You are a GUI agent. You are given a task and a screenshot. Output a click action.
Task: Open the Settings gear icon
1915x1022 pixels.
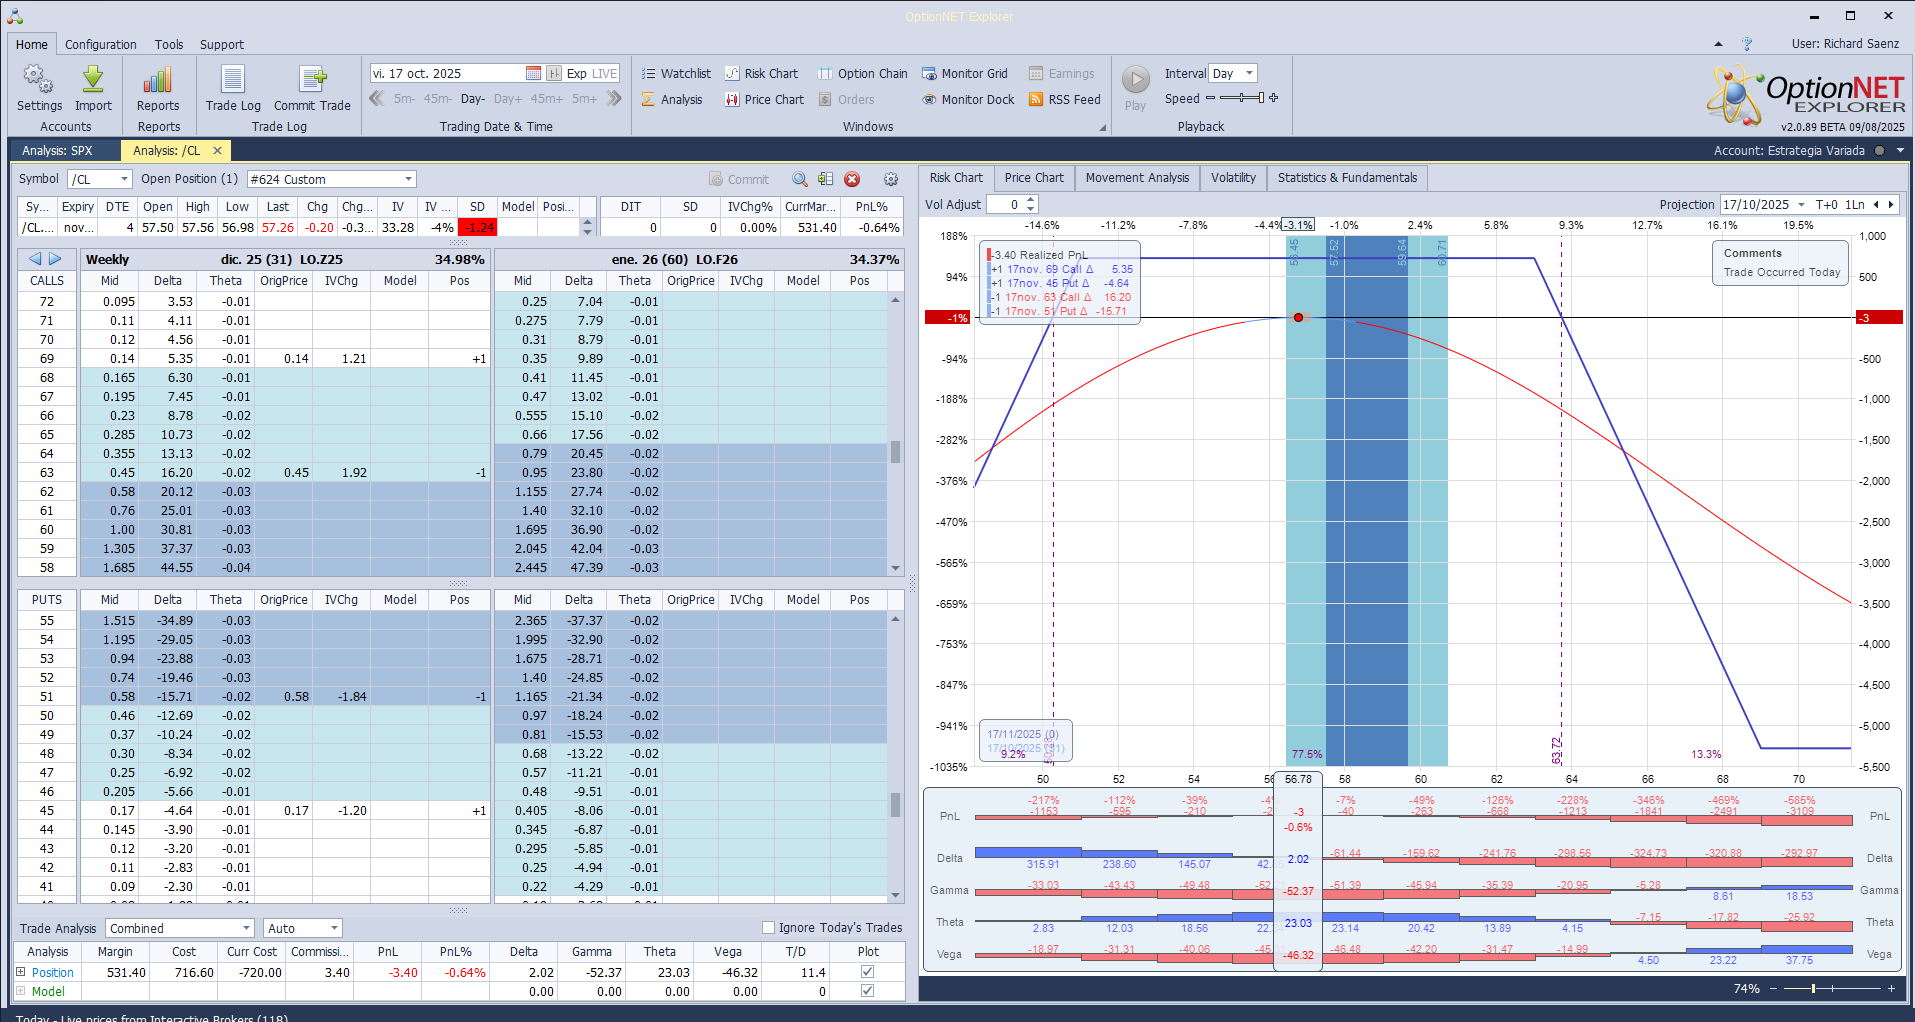(39, 80)
